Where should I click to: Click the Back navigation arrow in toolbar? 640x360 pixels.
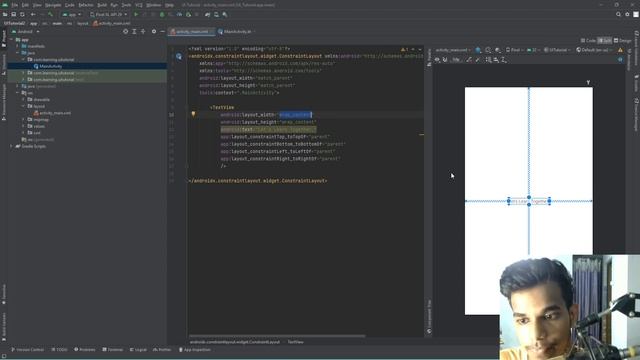(33, 14)
